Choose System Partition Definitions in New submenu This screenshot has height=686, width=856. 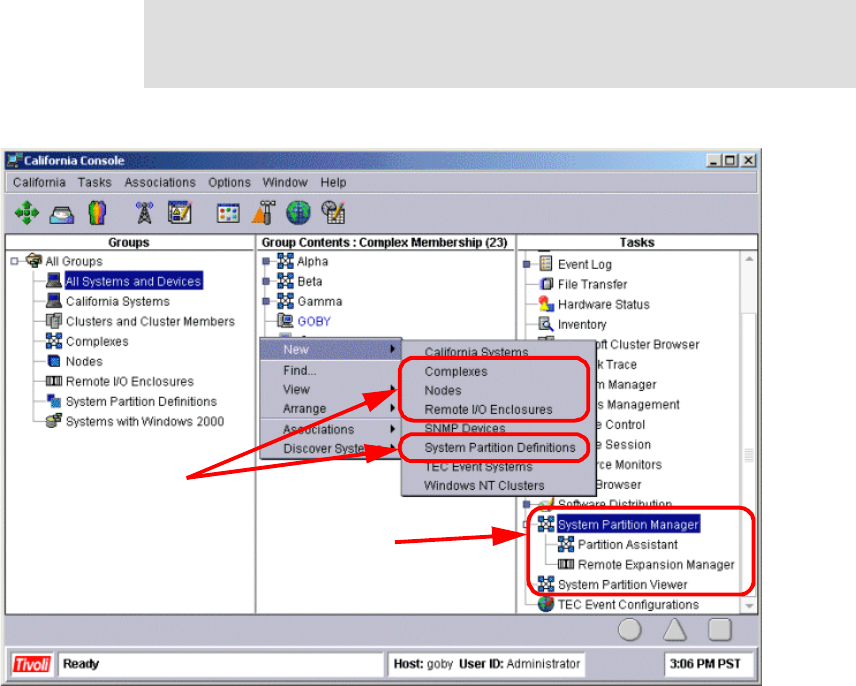500,448
